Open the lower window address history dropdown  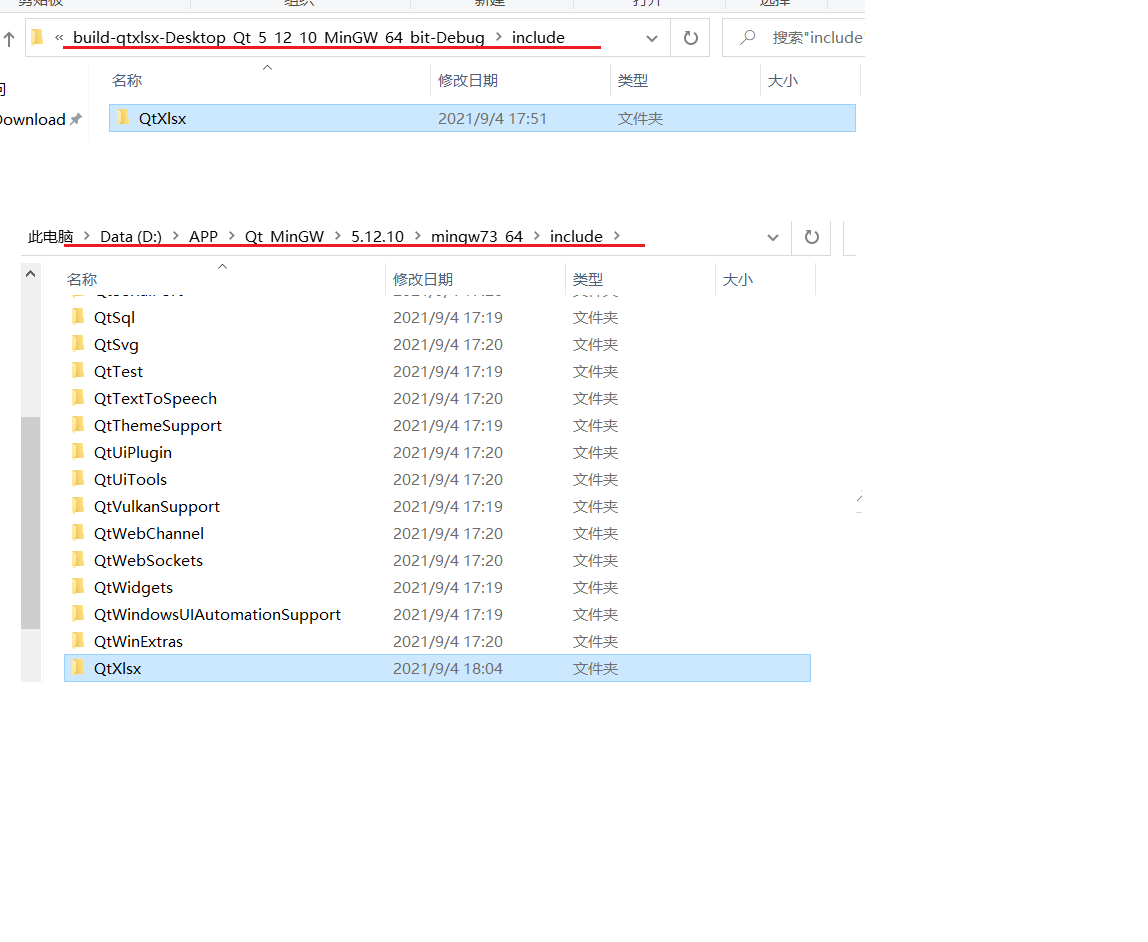point(772,237)
